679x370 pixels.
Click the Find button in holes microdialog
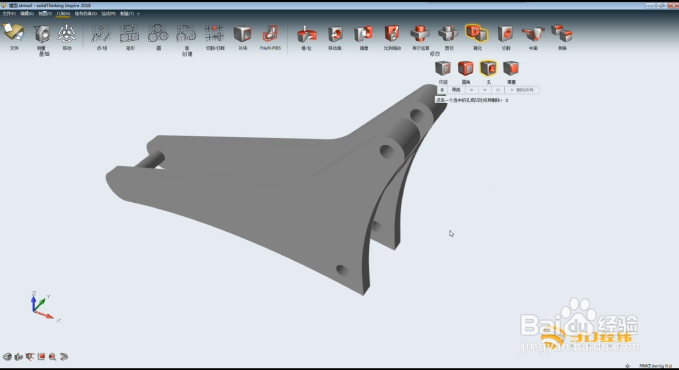point(456,90)
